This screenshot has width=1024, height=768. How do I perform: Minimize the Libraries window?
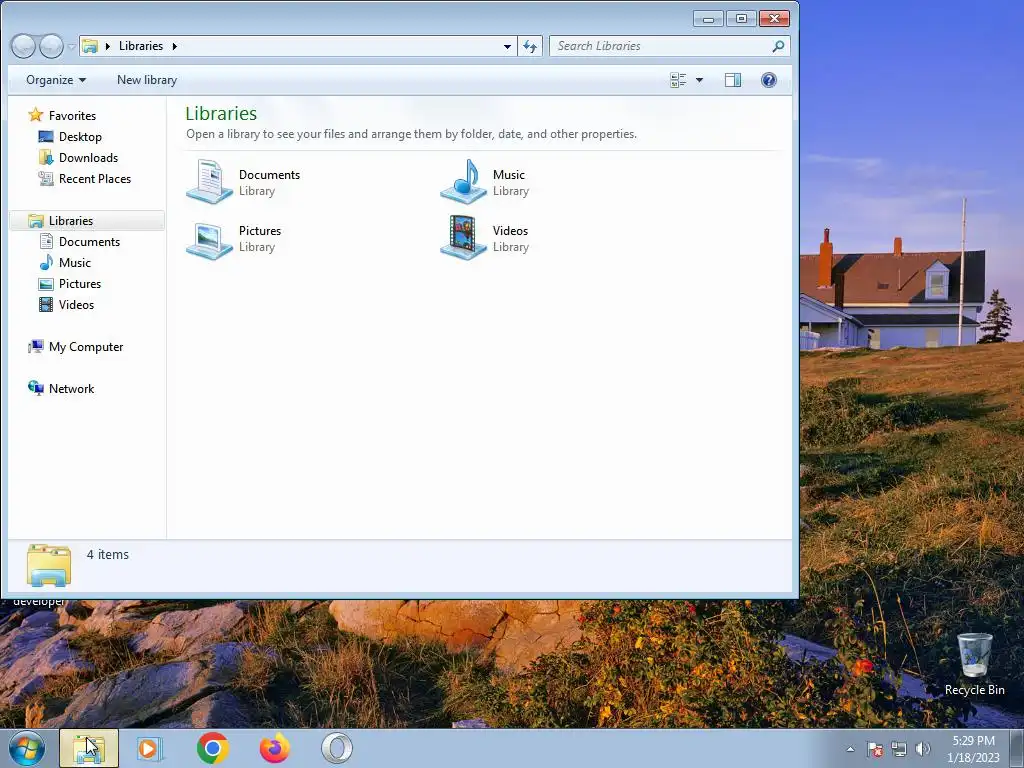pos(709,19)
